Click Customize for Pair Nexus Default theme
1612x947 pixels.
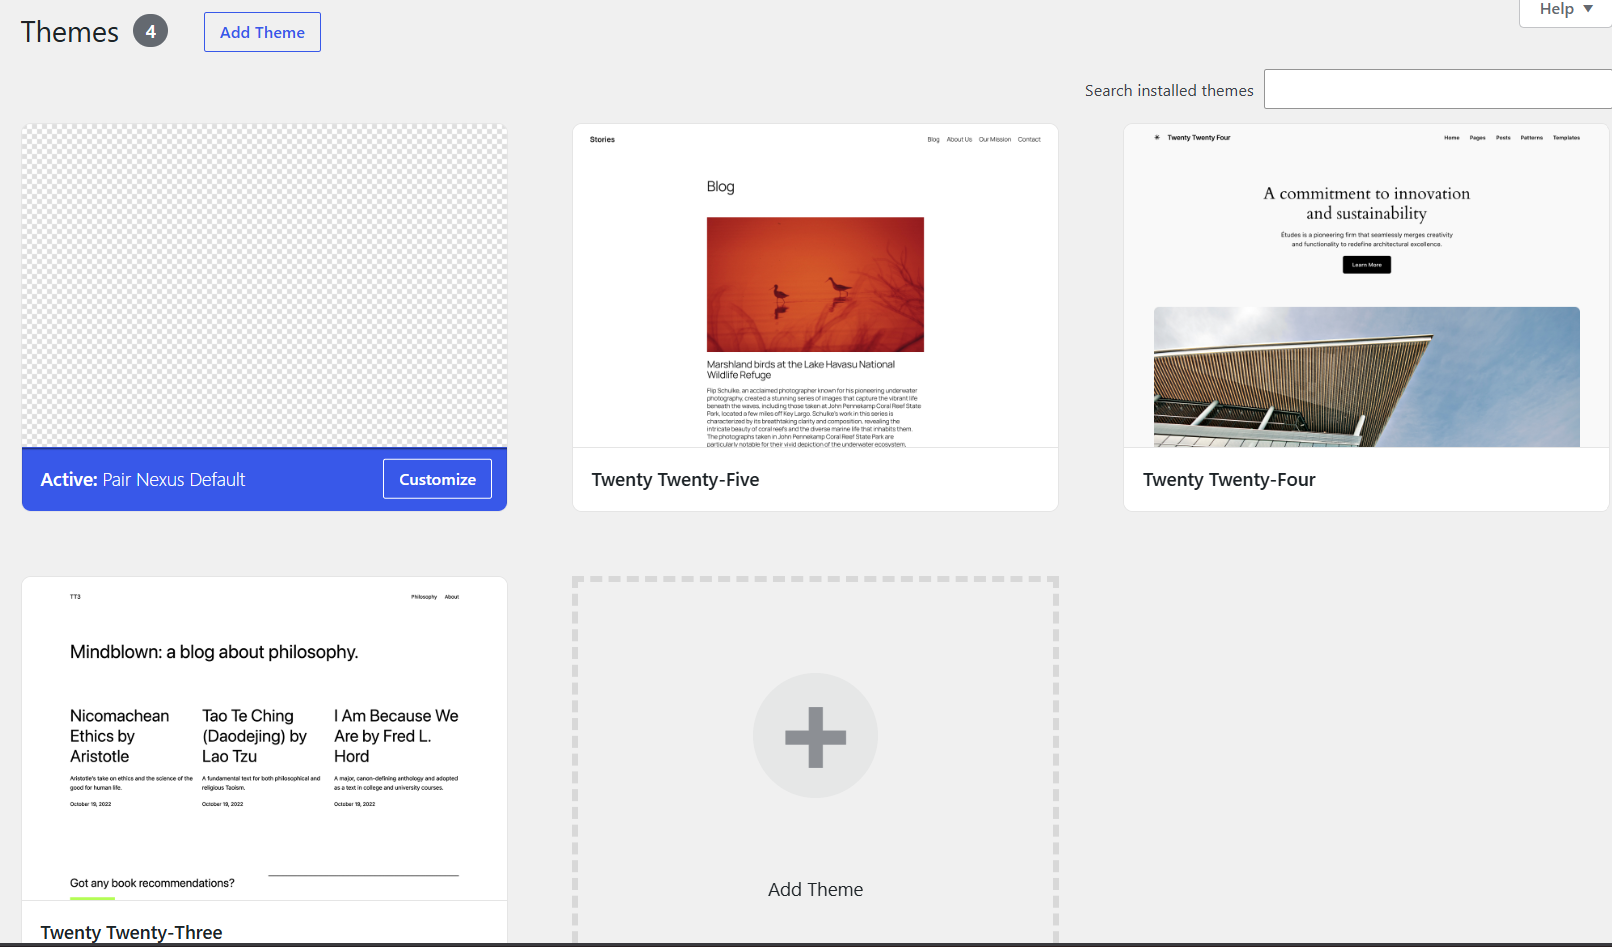(437, 479)
